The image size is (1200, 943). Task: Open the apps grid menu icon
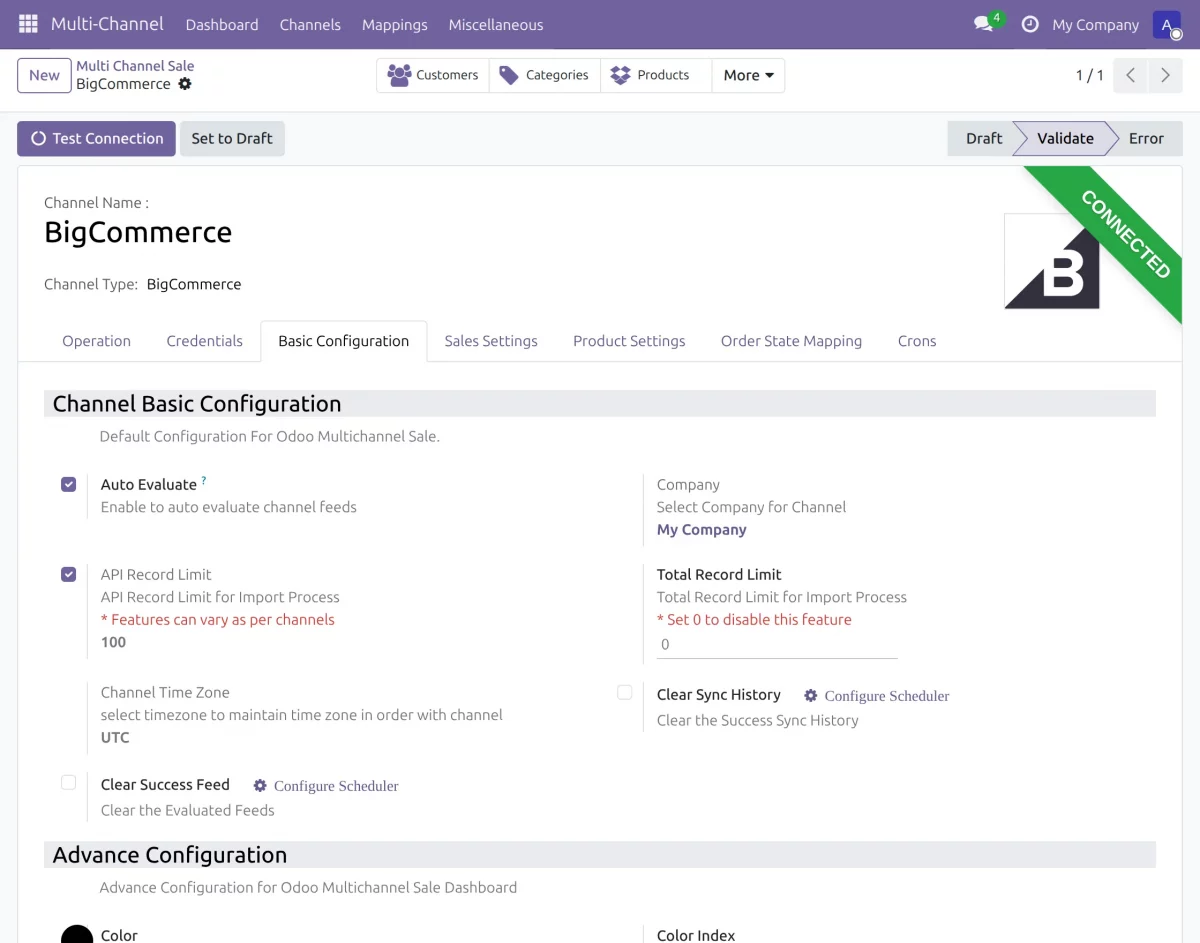click(28, 24)
